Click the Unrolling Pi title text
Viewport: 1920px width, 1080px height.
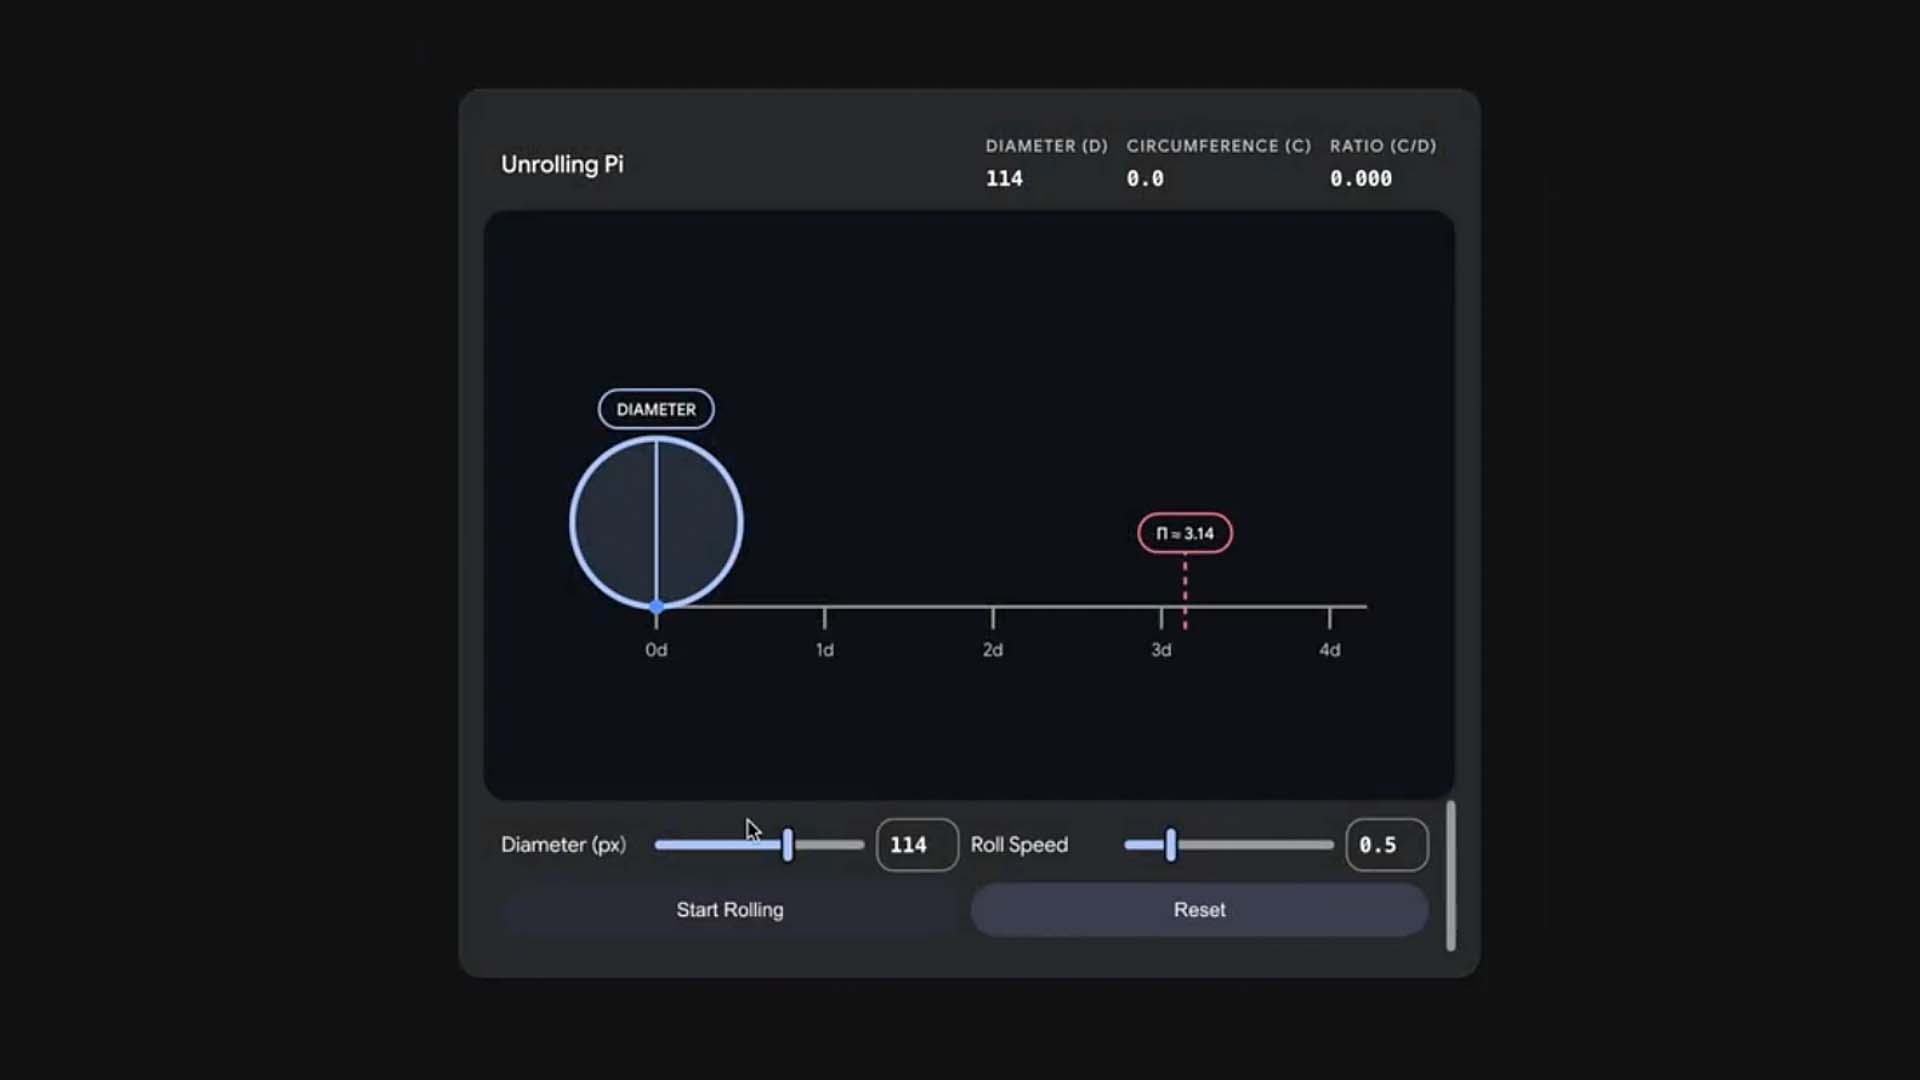pyautogui.click(x=562, y=164)
